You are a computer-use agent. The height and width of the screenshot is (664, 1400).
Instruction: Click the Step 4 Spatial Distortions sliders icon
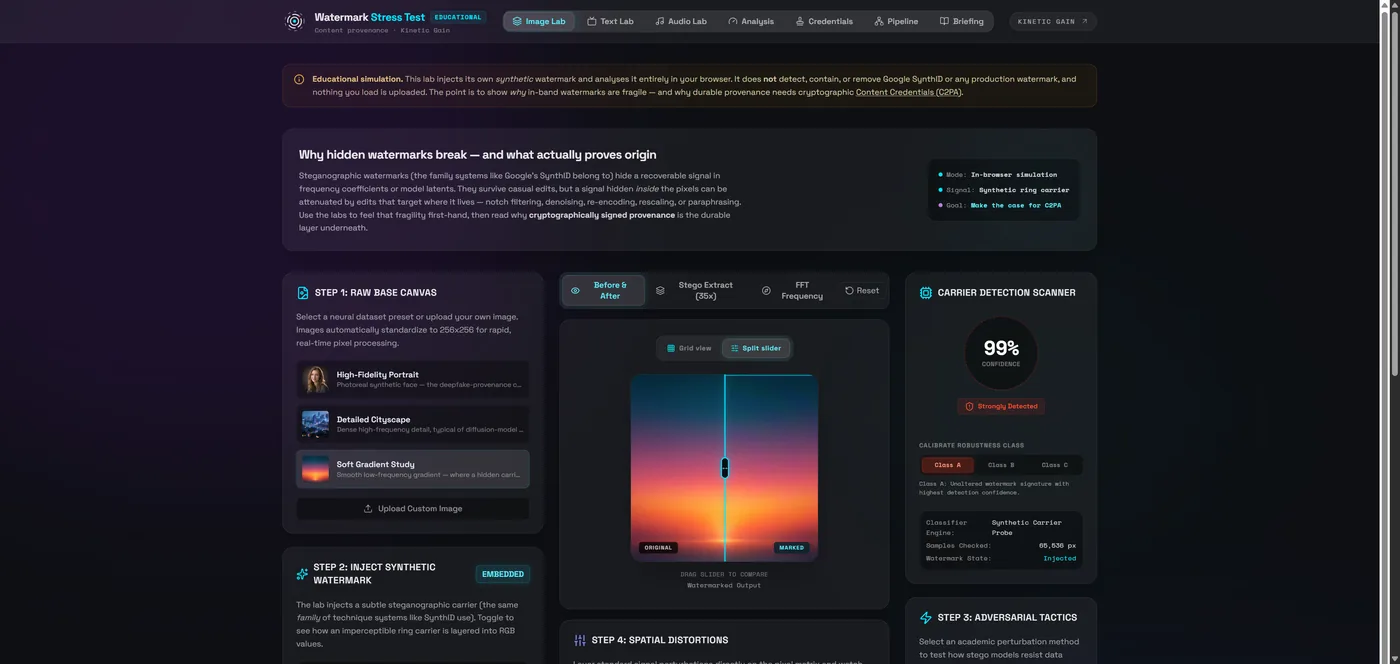[x=580, y=640]
